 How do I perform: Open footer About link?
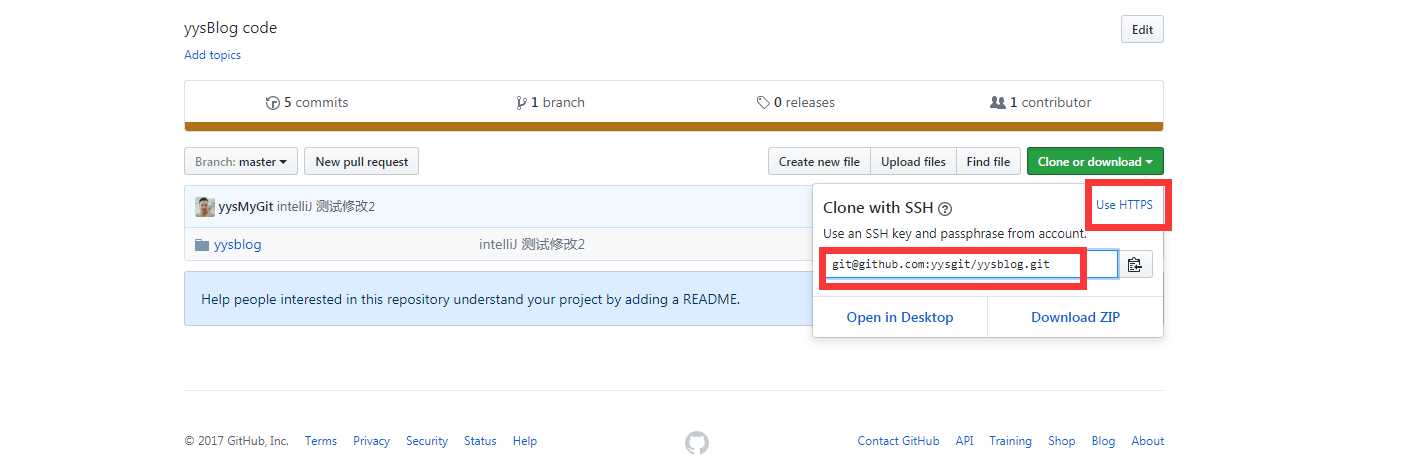(1148, 441)
